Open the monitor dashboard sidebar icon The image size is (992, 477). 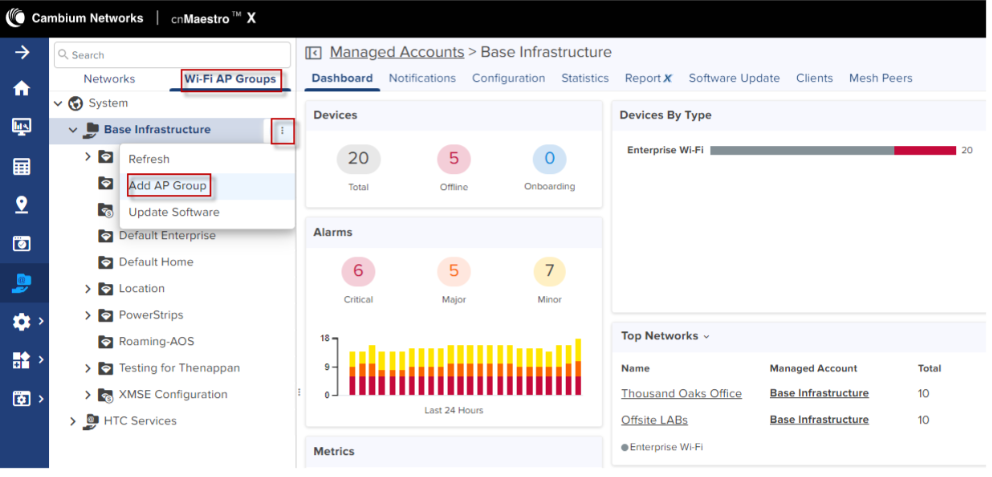click(x=22, y=127)
